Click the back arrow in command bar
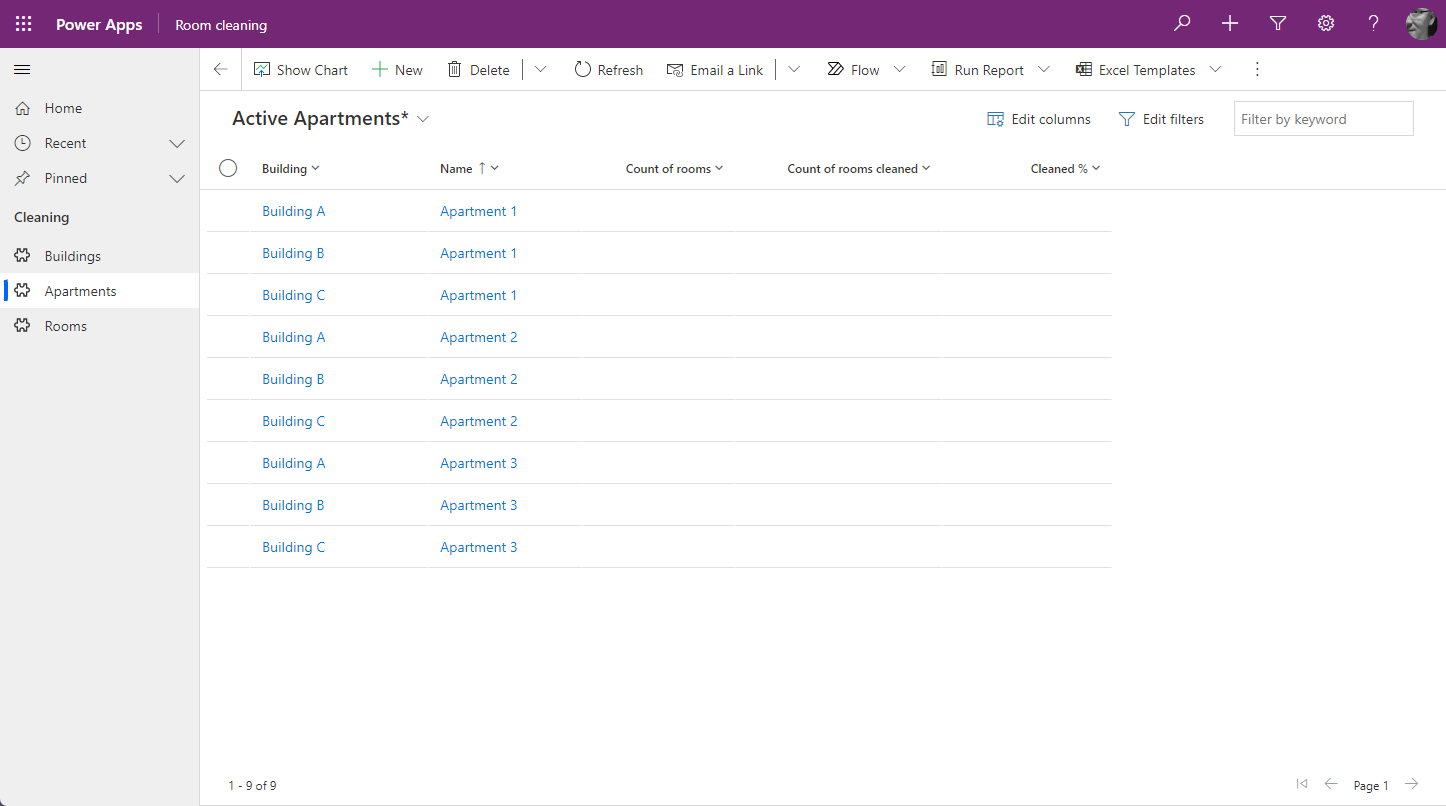The height and width of the screenshot is (806, 1446). coord(221,70)
